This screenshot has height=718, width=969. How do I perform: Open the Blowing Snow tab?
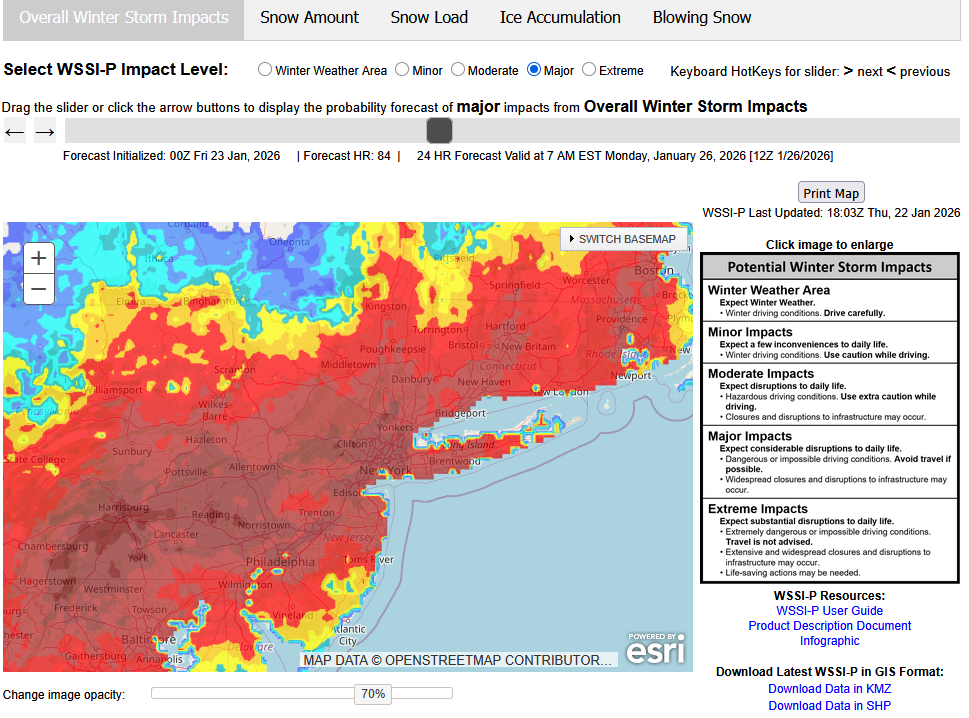pyautogui.click(x=702, y=18)
